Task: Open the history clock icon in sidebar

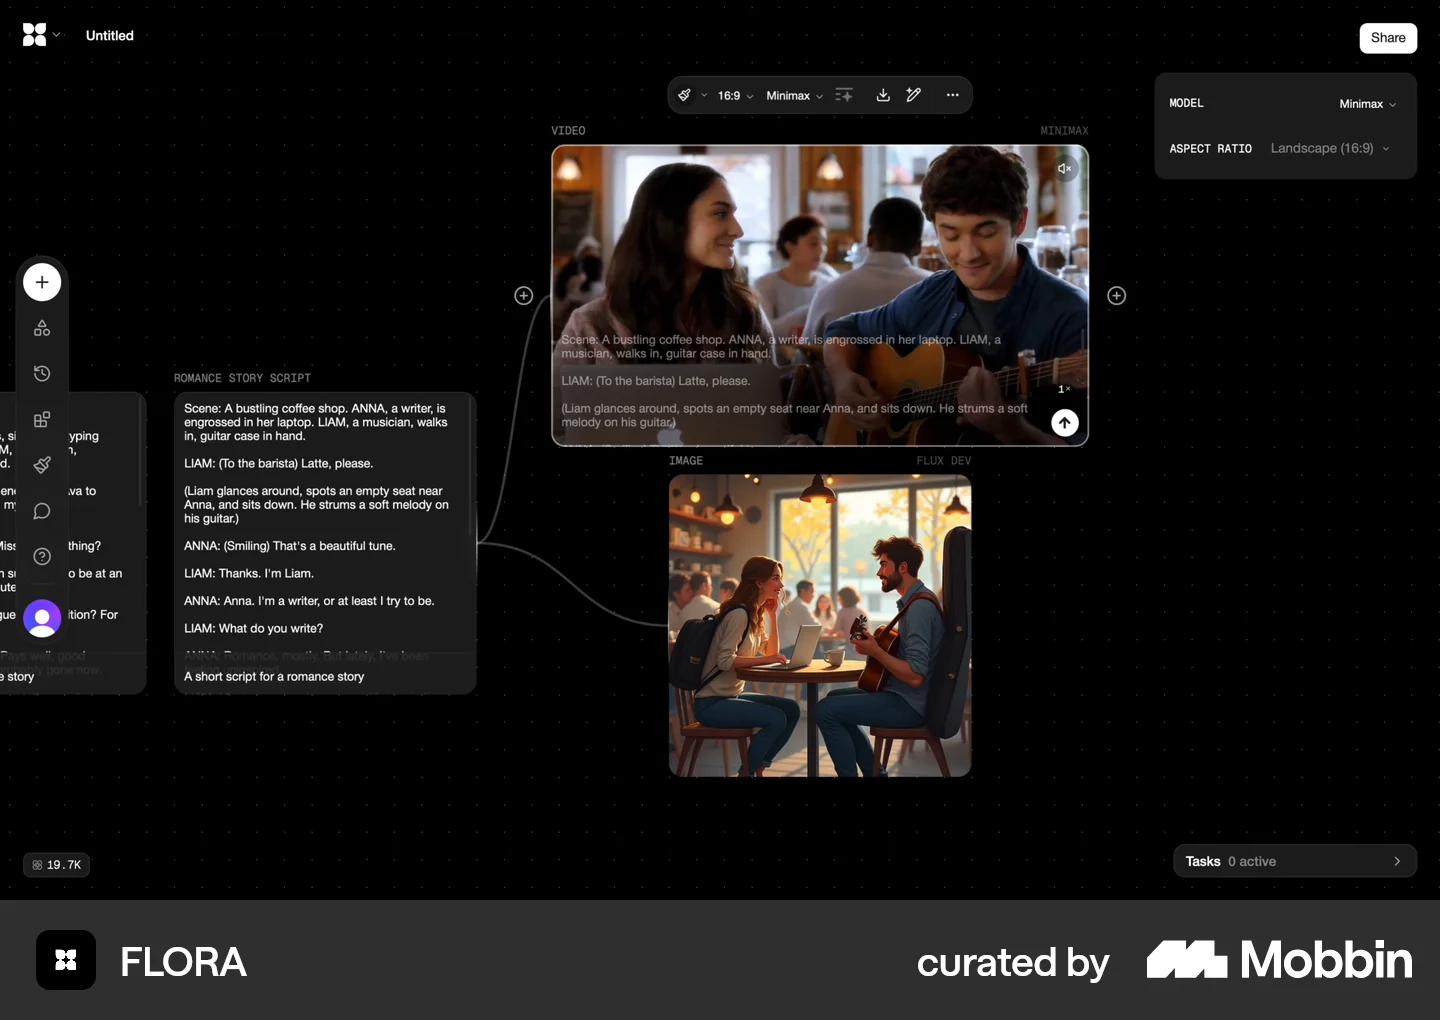Action: pos(42,374)
